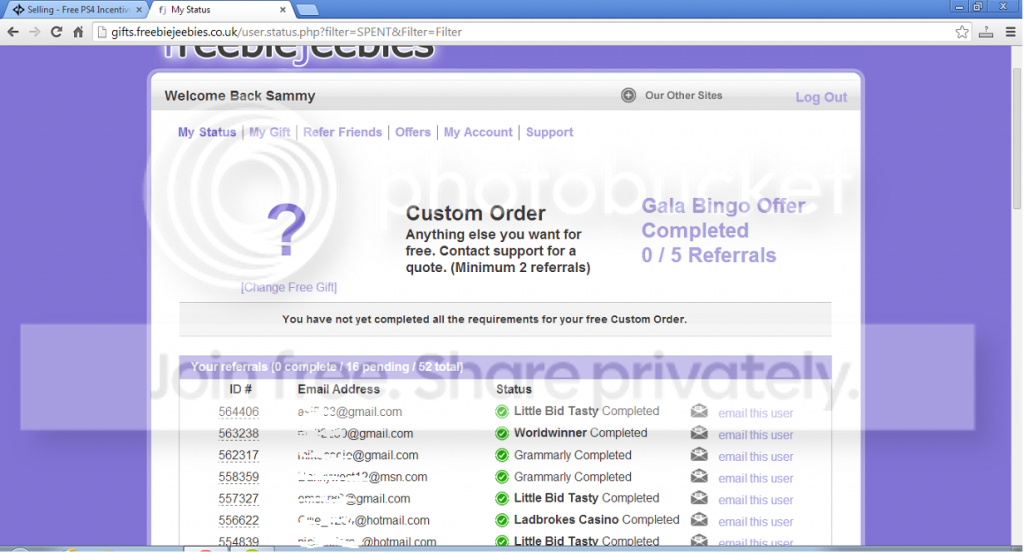The height and width of the screenshot is (553, 1024).
Task: Click envelope icon in row 557327
Action: tap(699, 498)
